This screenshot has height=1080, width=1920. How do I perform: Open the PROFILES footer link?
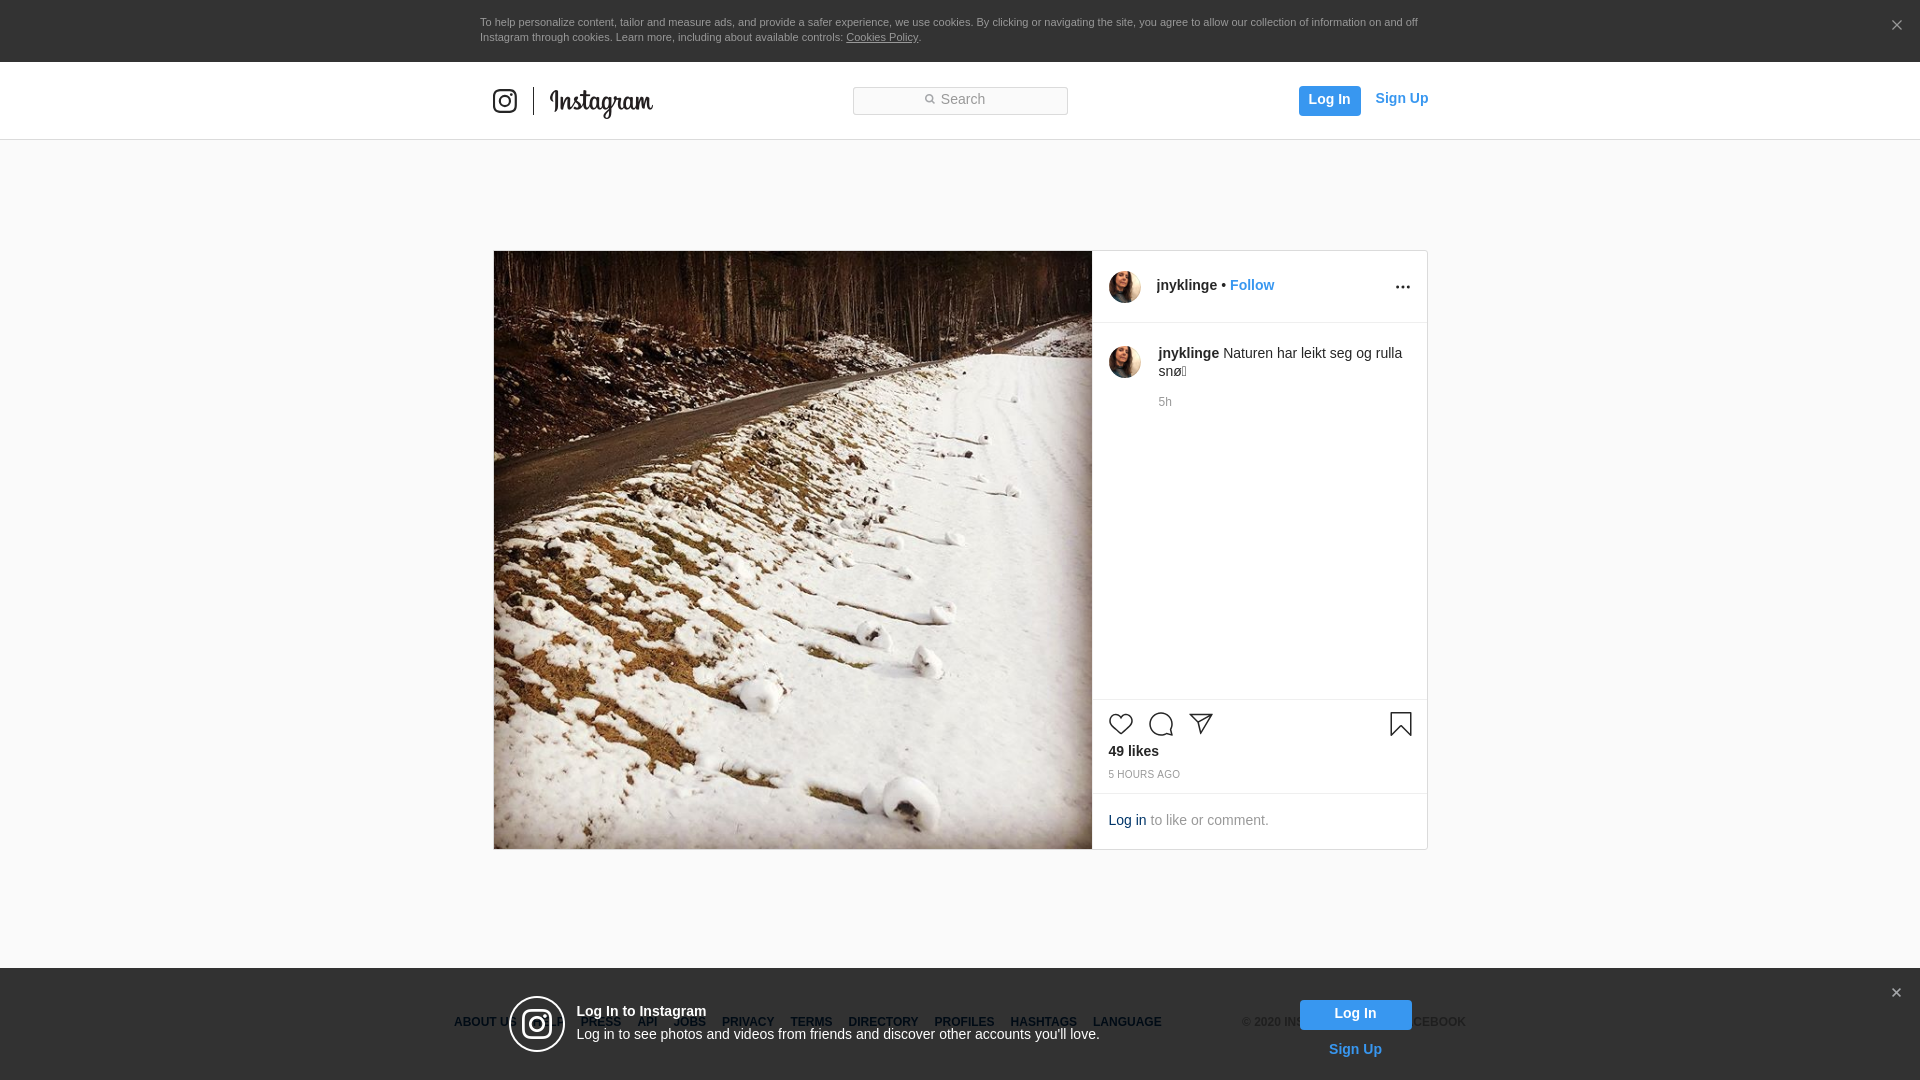click(x=964, y=1022)
